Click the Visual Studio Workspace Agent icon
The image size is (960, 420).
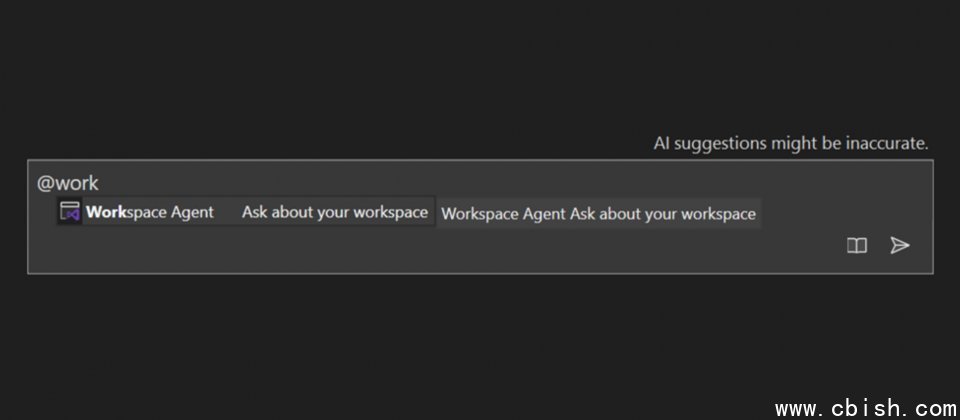click(x=70, y=212)
